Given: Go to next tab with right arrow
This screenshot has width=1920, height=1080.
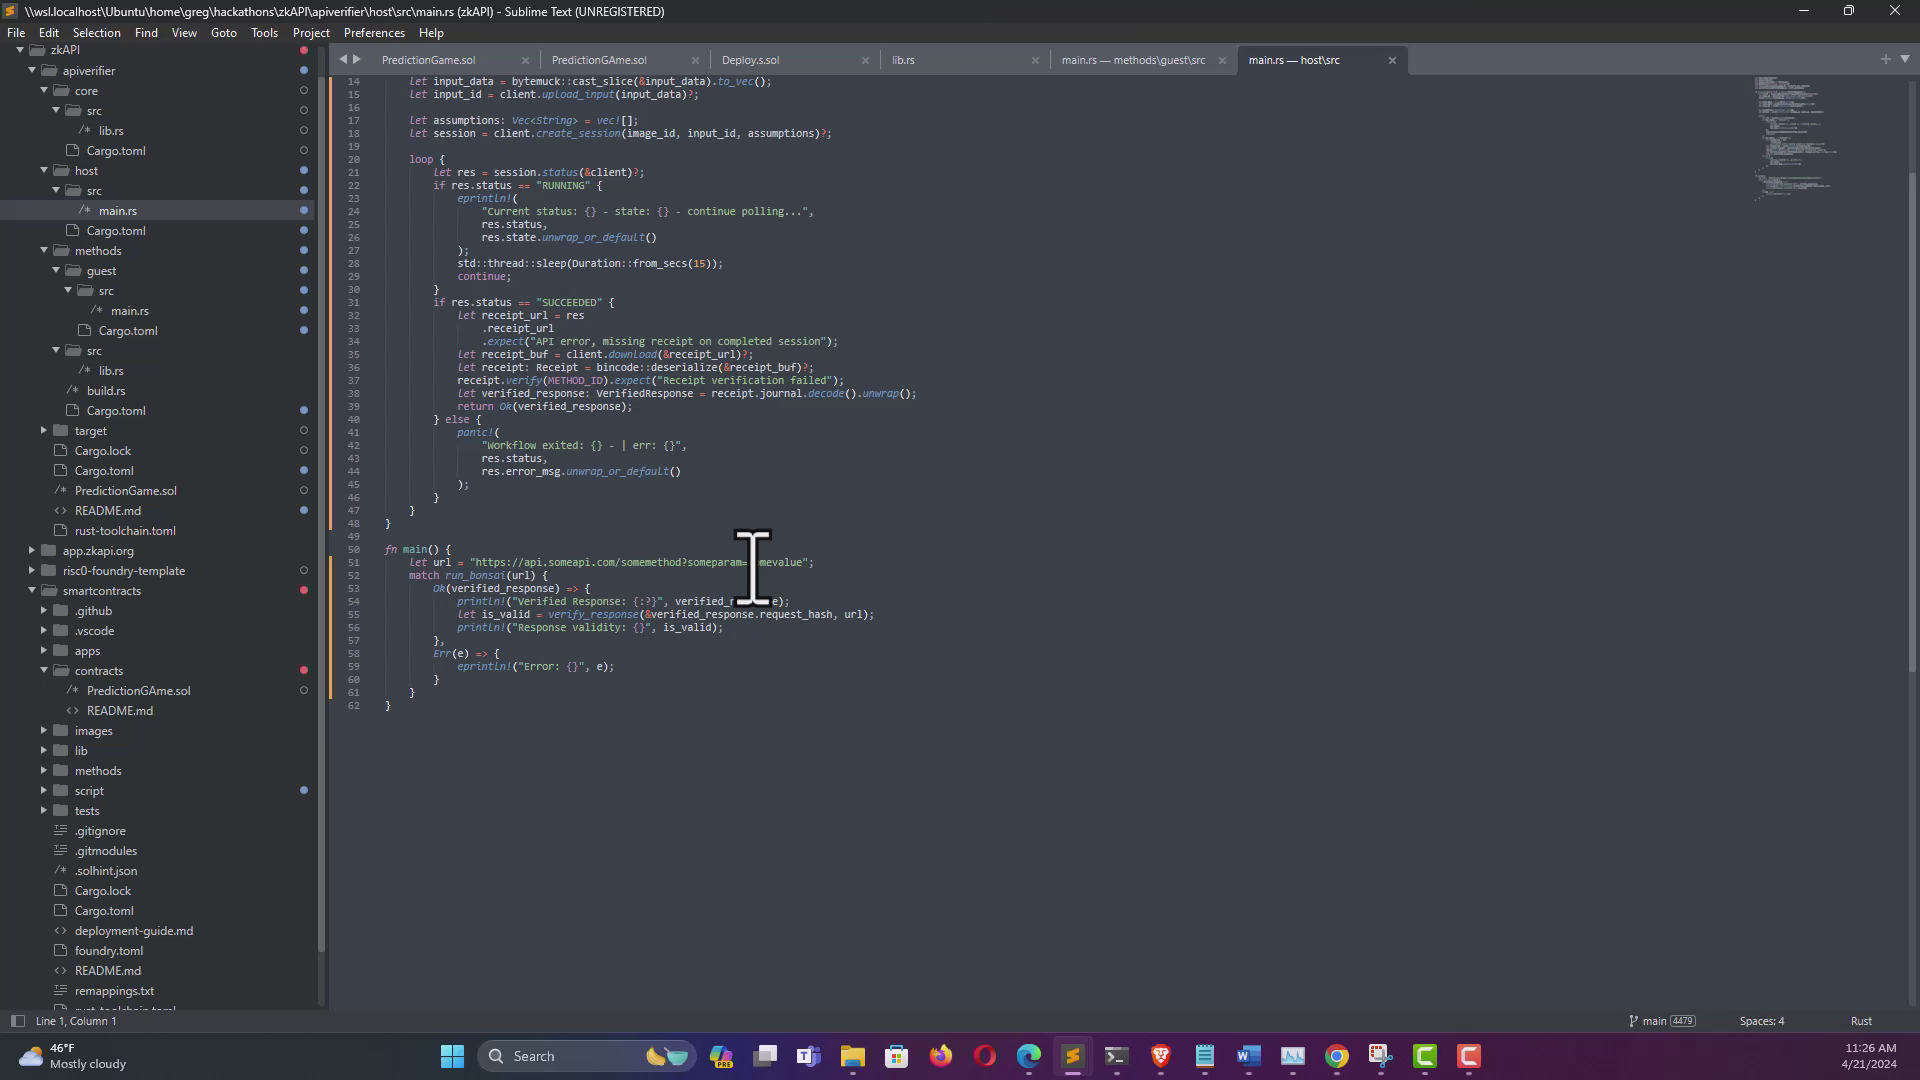Looking at the screenshot, I should tap(357, 59).
